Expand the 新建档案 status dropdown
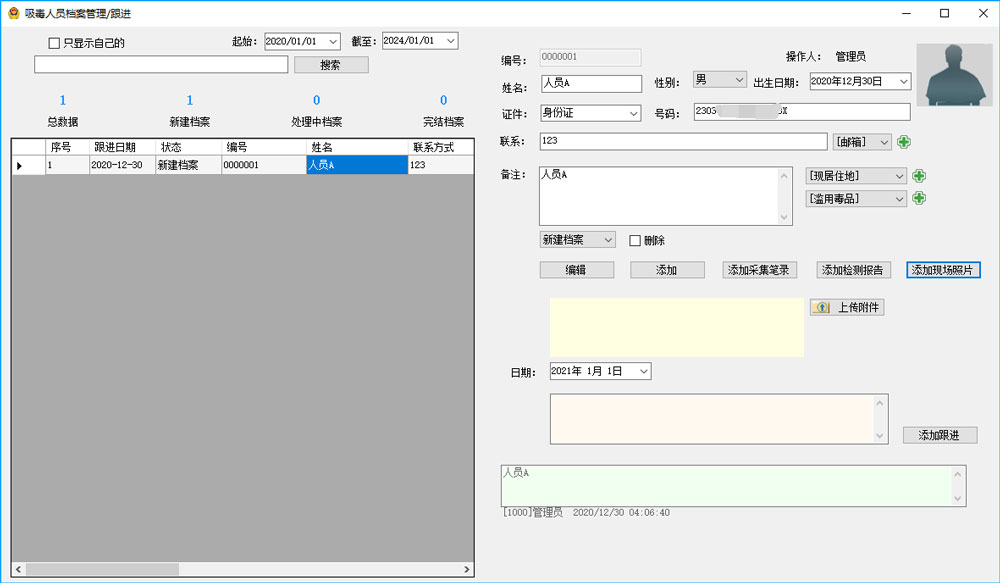 [607, 240]
